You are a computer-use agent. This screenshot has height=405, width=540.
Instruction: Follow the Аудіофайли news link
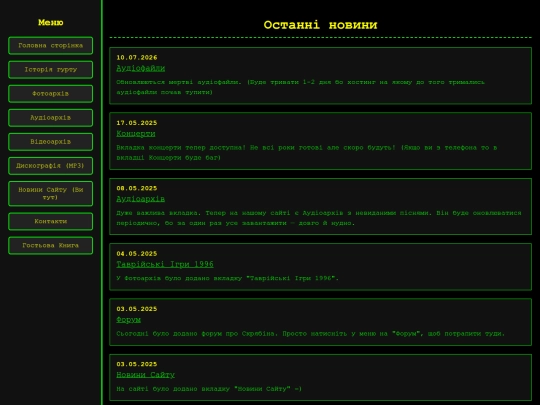141,68
